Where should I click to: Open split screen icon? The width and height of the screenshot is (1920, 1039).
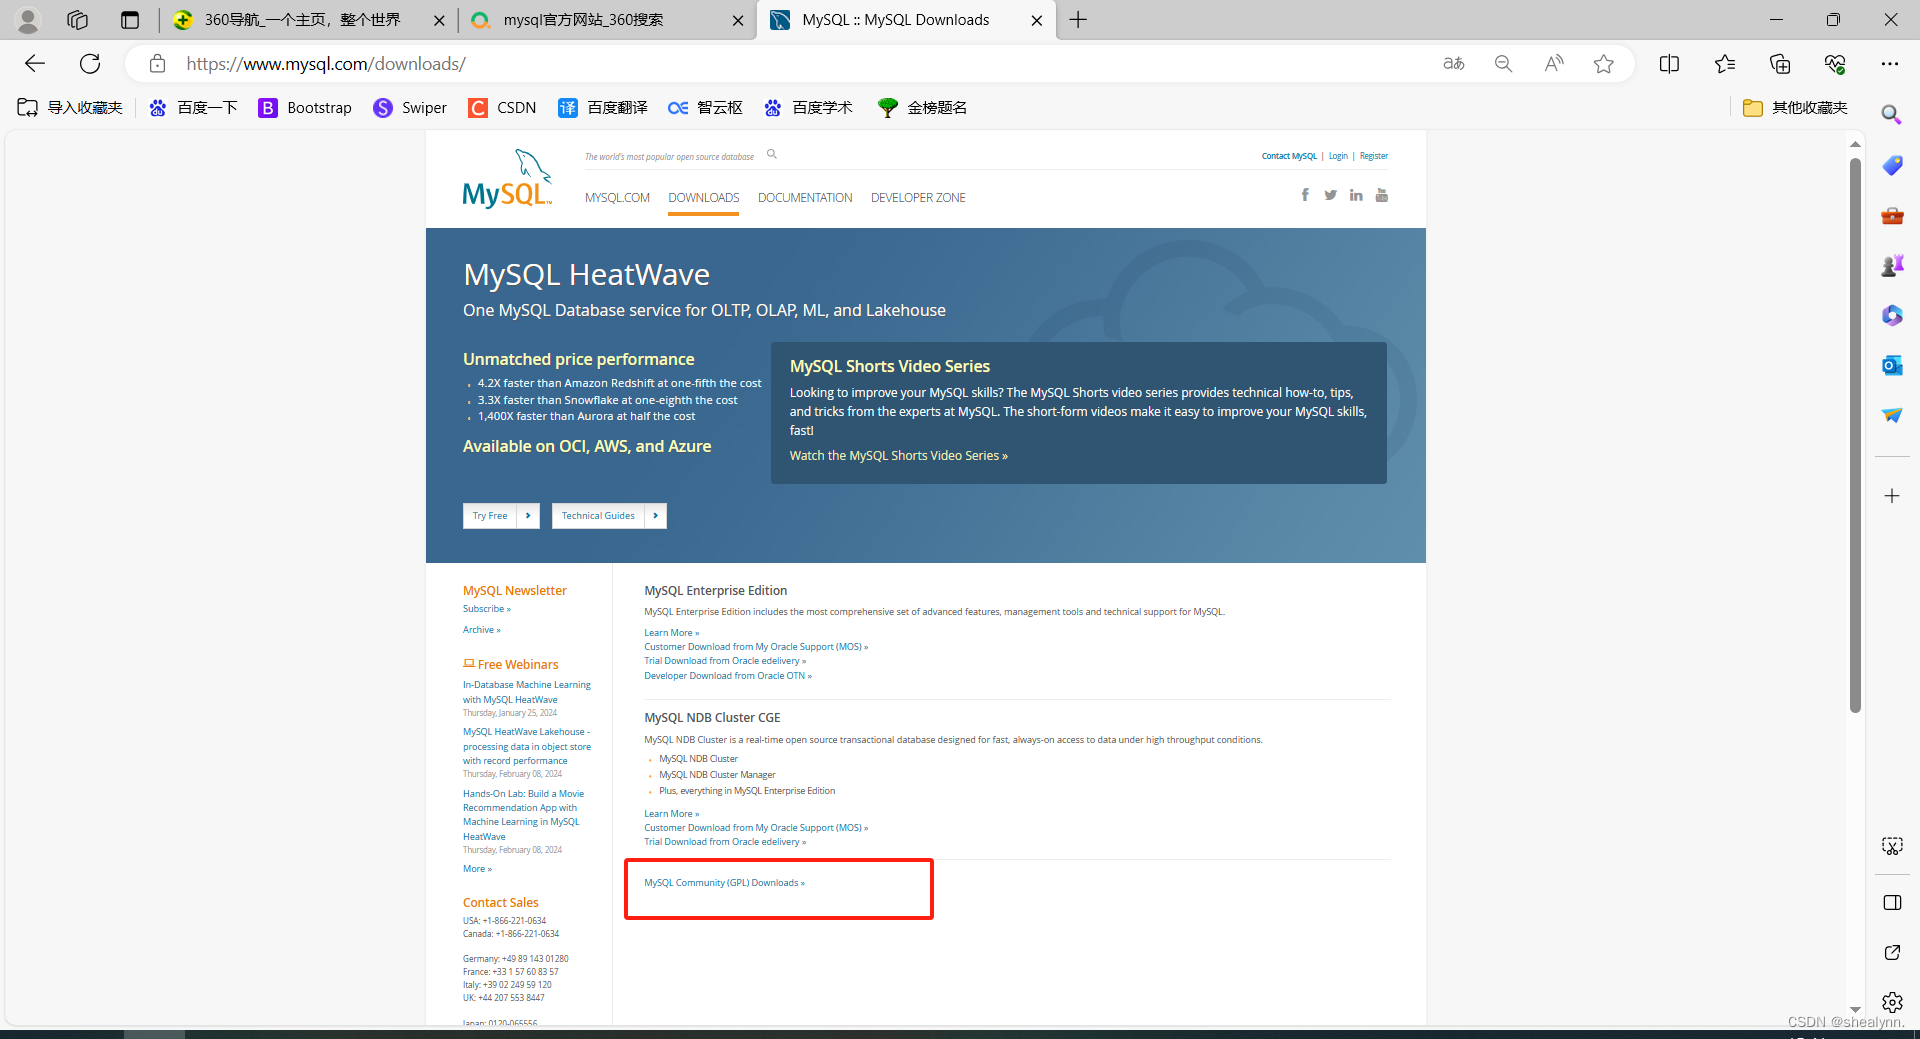pyautogui.click(x=1669, y=64)
